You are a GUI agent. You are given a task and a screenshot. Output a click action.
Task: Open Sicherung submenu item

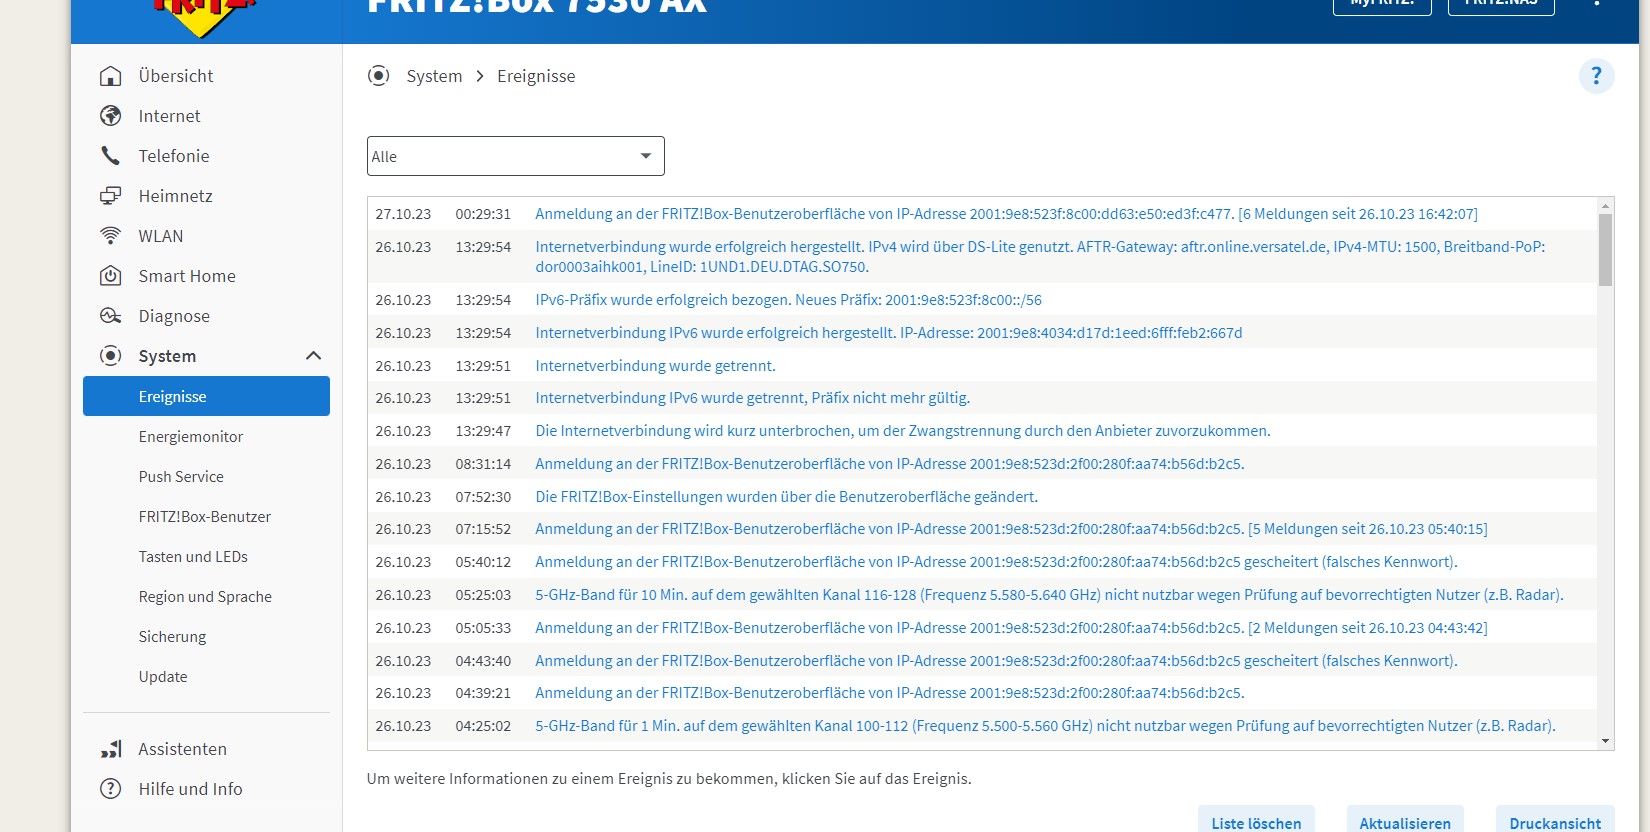pyautogui.click(x=172, y=637)
